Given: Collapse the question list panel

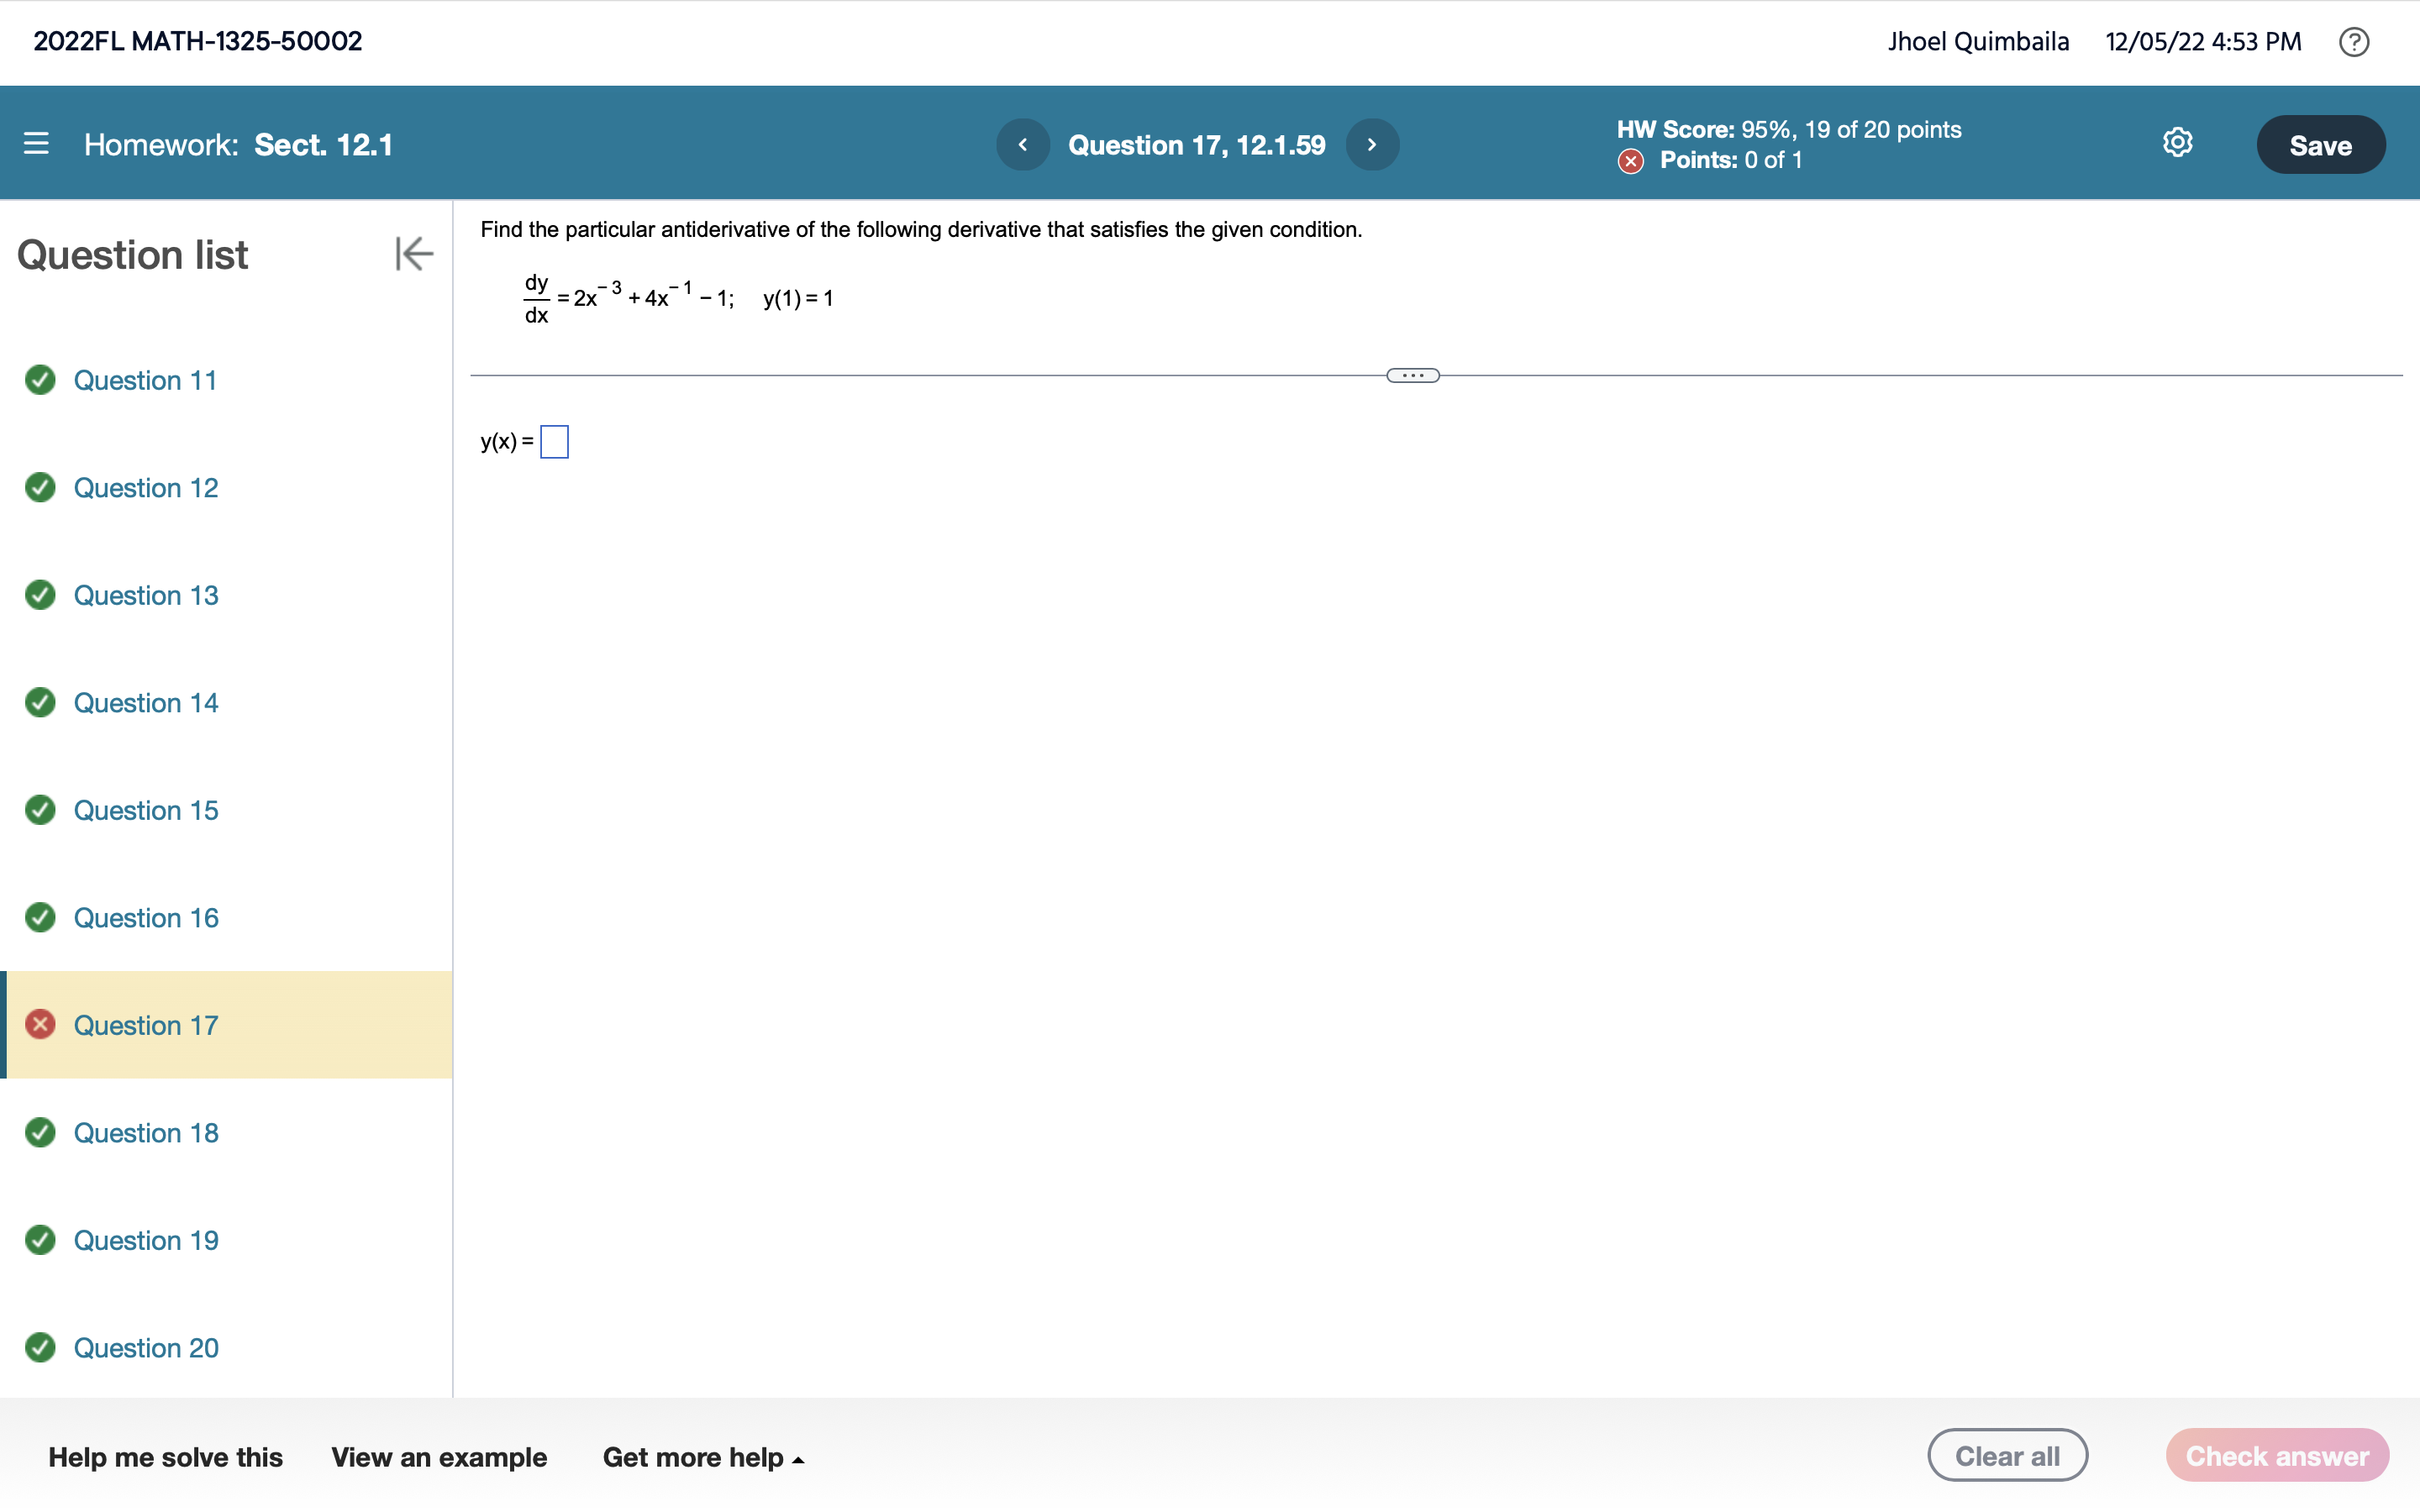Looking at the screenshot, I should 413,253.
